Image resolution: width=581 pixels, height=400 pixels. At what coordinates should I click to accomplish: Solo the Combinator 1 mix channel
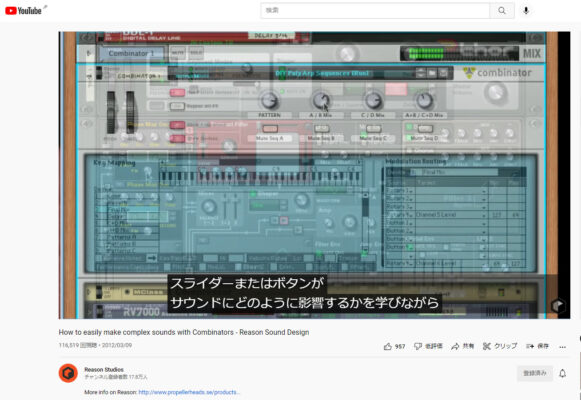[x=196, y=53]
